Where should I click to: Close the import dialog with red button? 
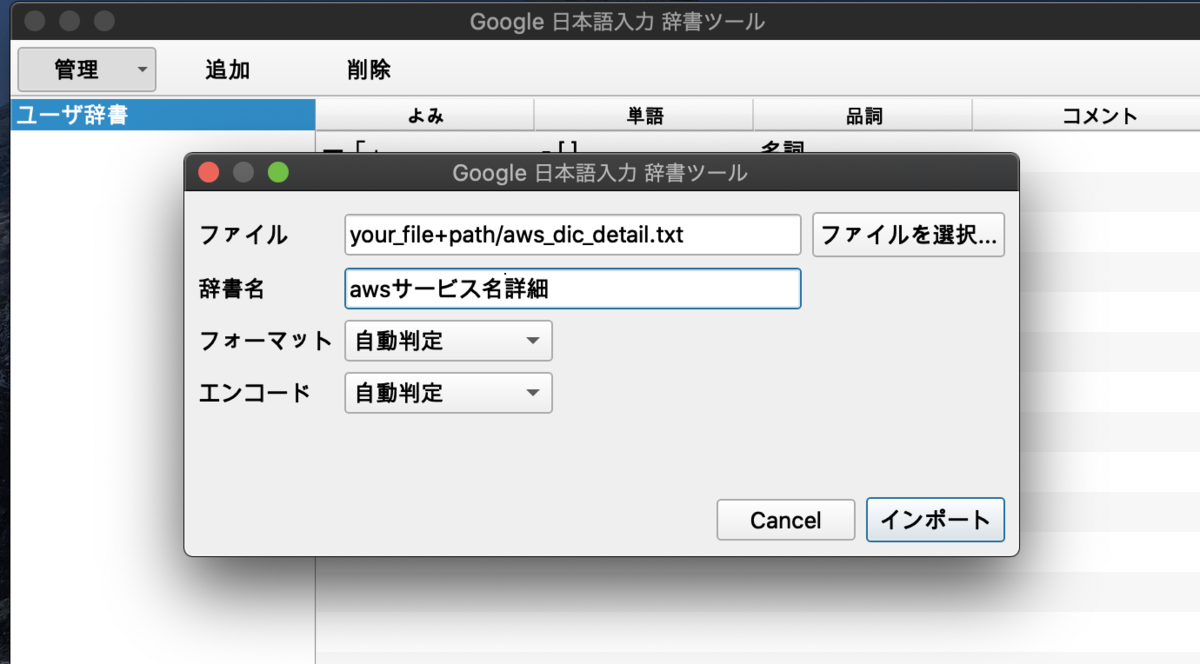tap(209, 172)
